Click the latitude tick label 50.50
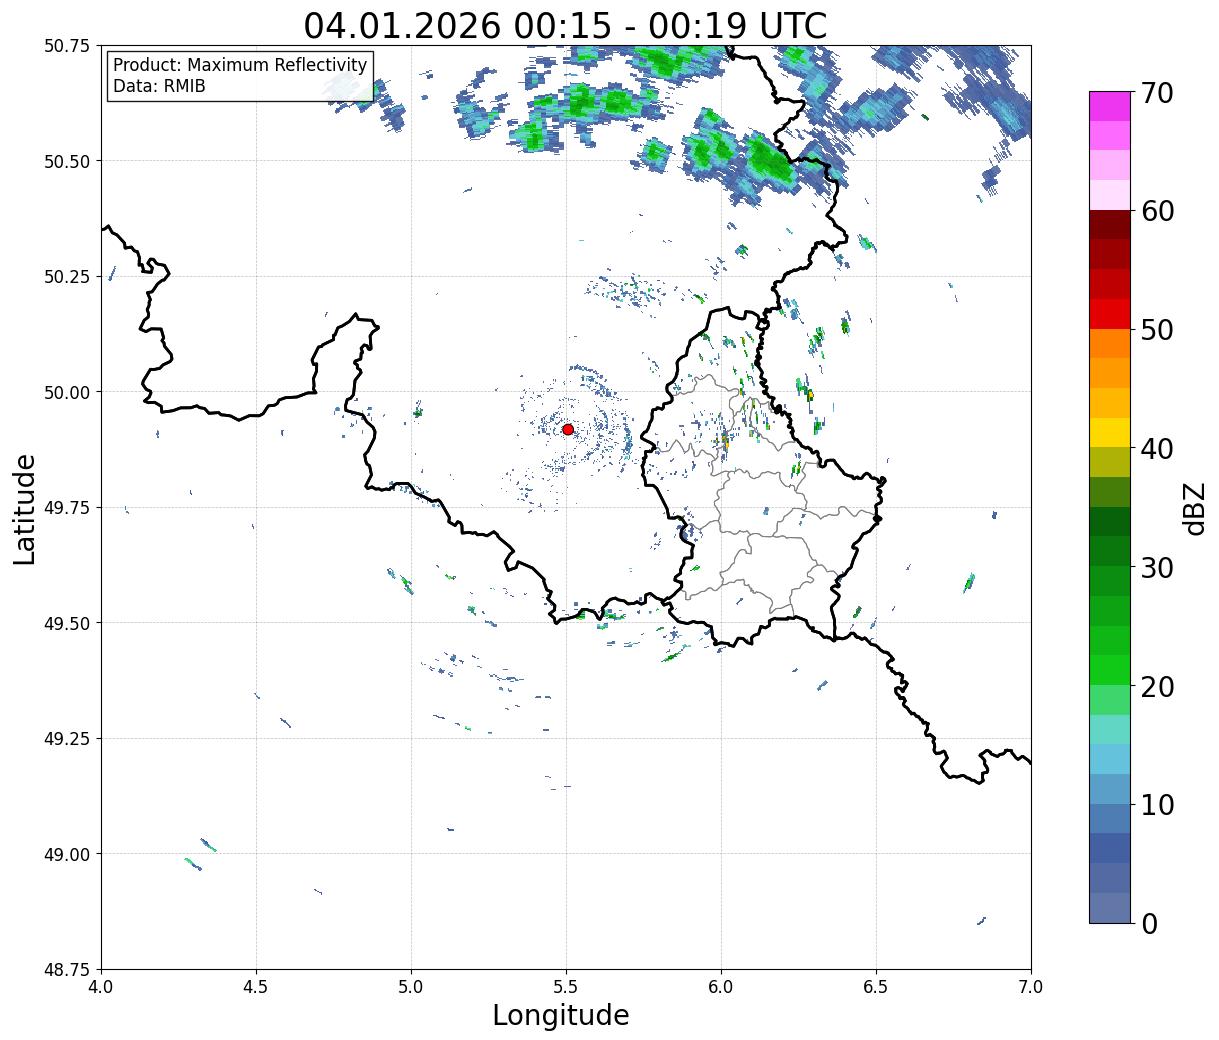Screen dimensions: 1219x1040 tap(67, 161)
